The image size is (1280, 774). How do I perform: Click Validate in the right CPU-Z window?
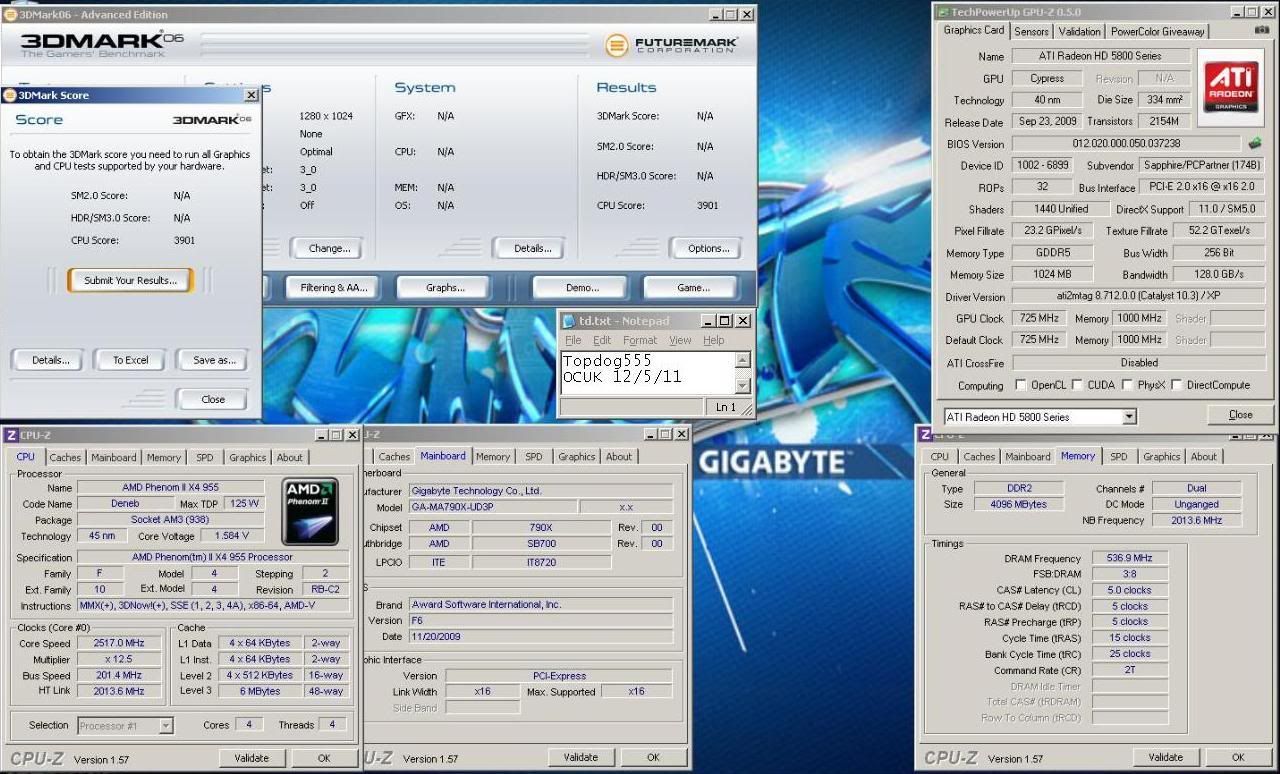(x=1165, y=757)
